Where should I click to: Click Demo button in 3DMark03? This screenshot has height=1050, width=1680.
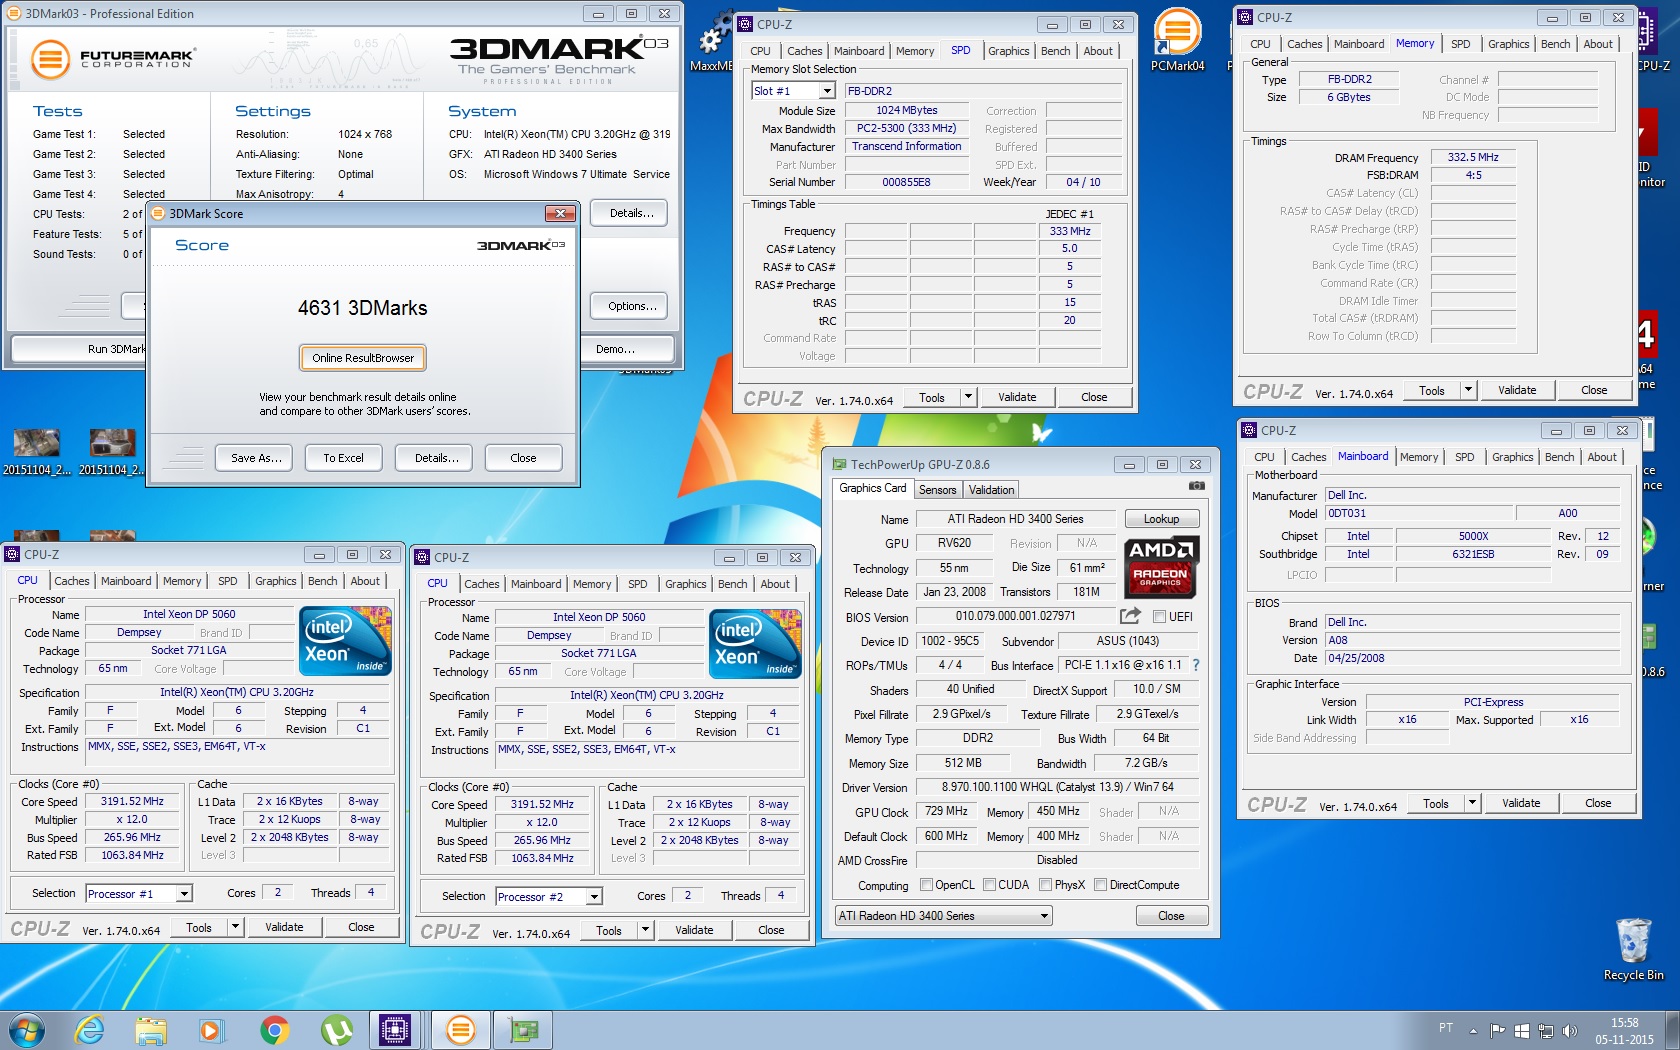tap(615, 349)
